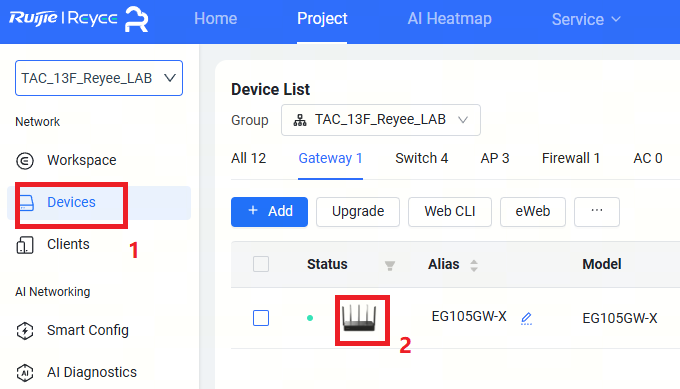680x389 pixels.
Task: Open AI Diagnostics in the sidebar
Action: tap(92, 373)
